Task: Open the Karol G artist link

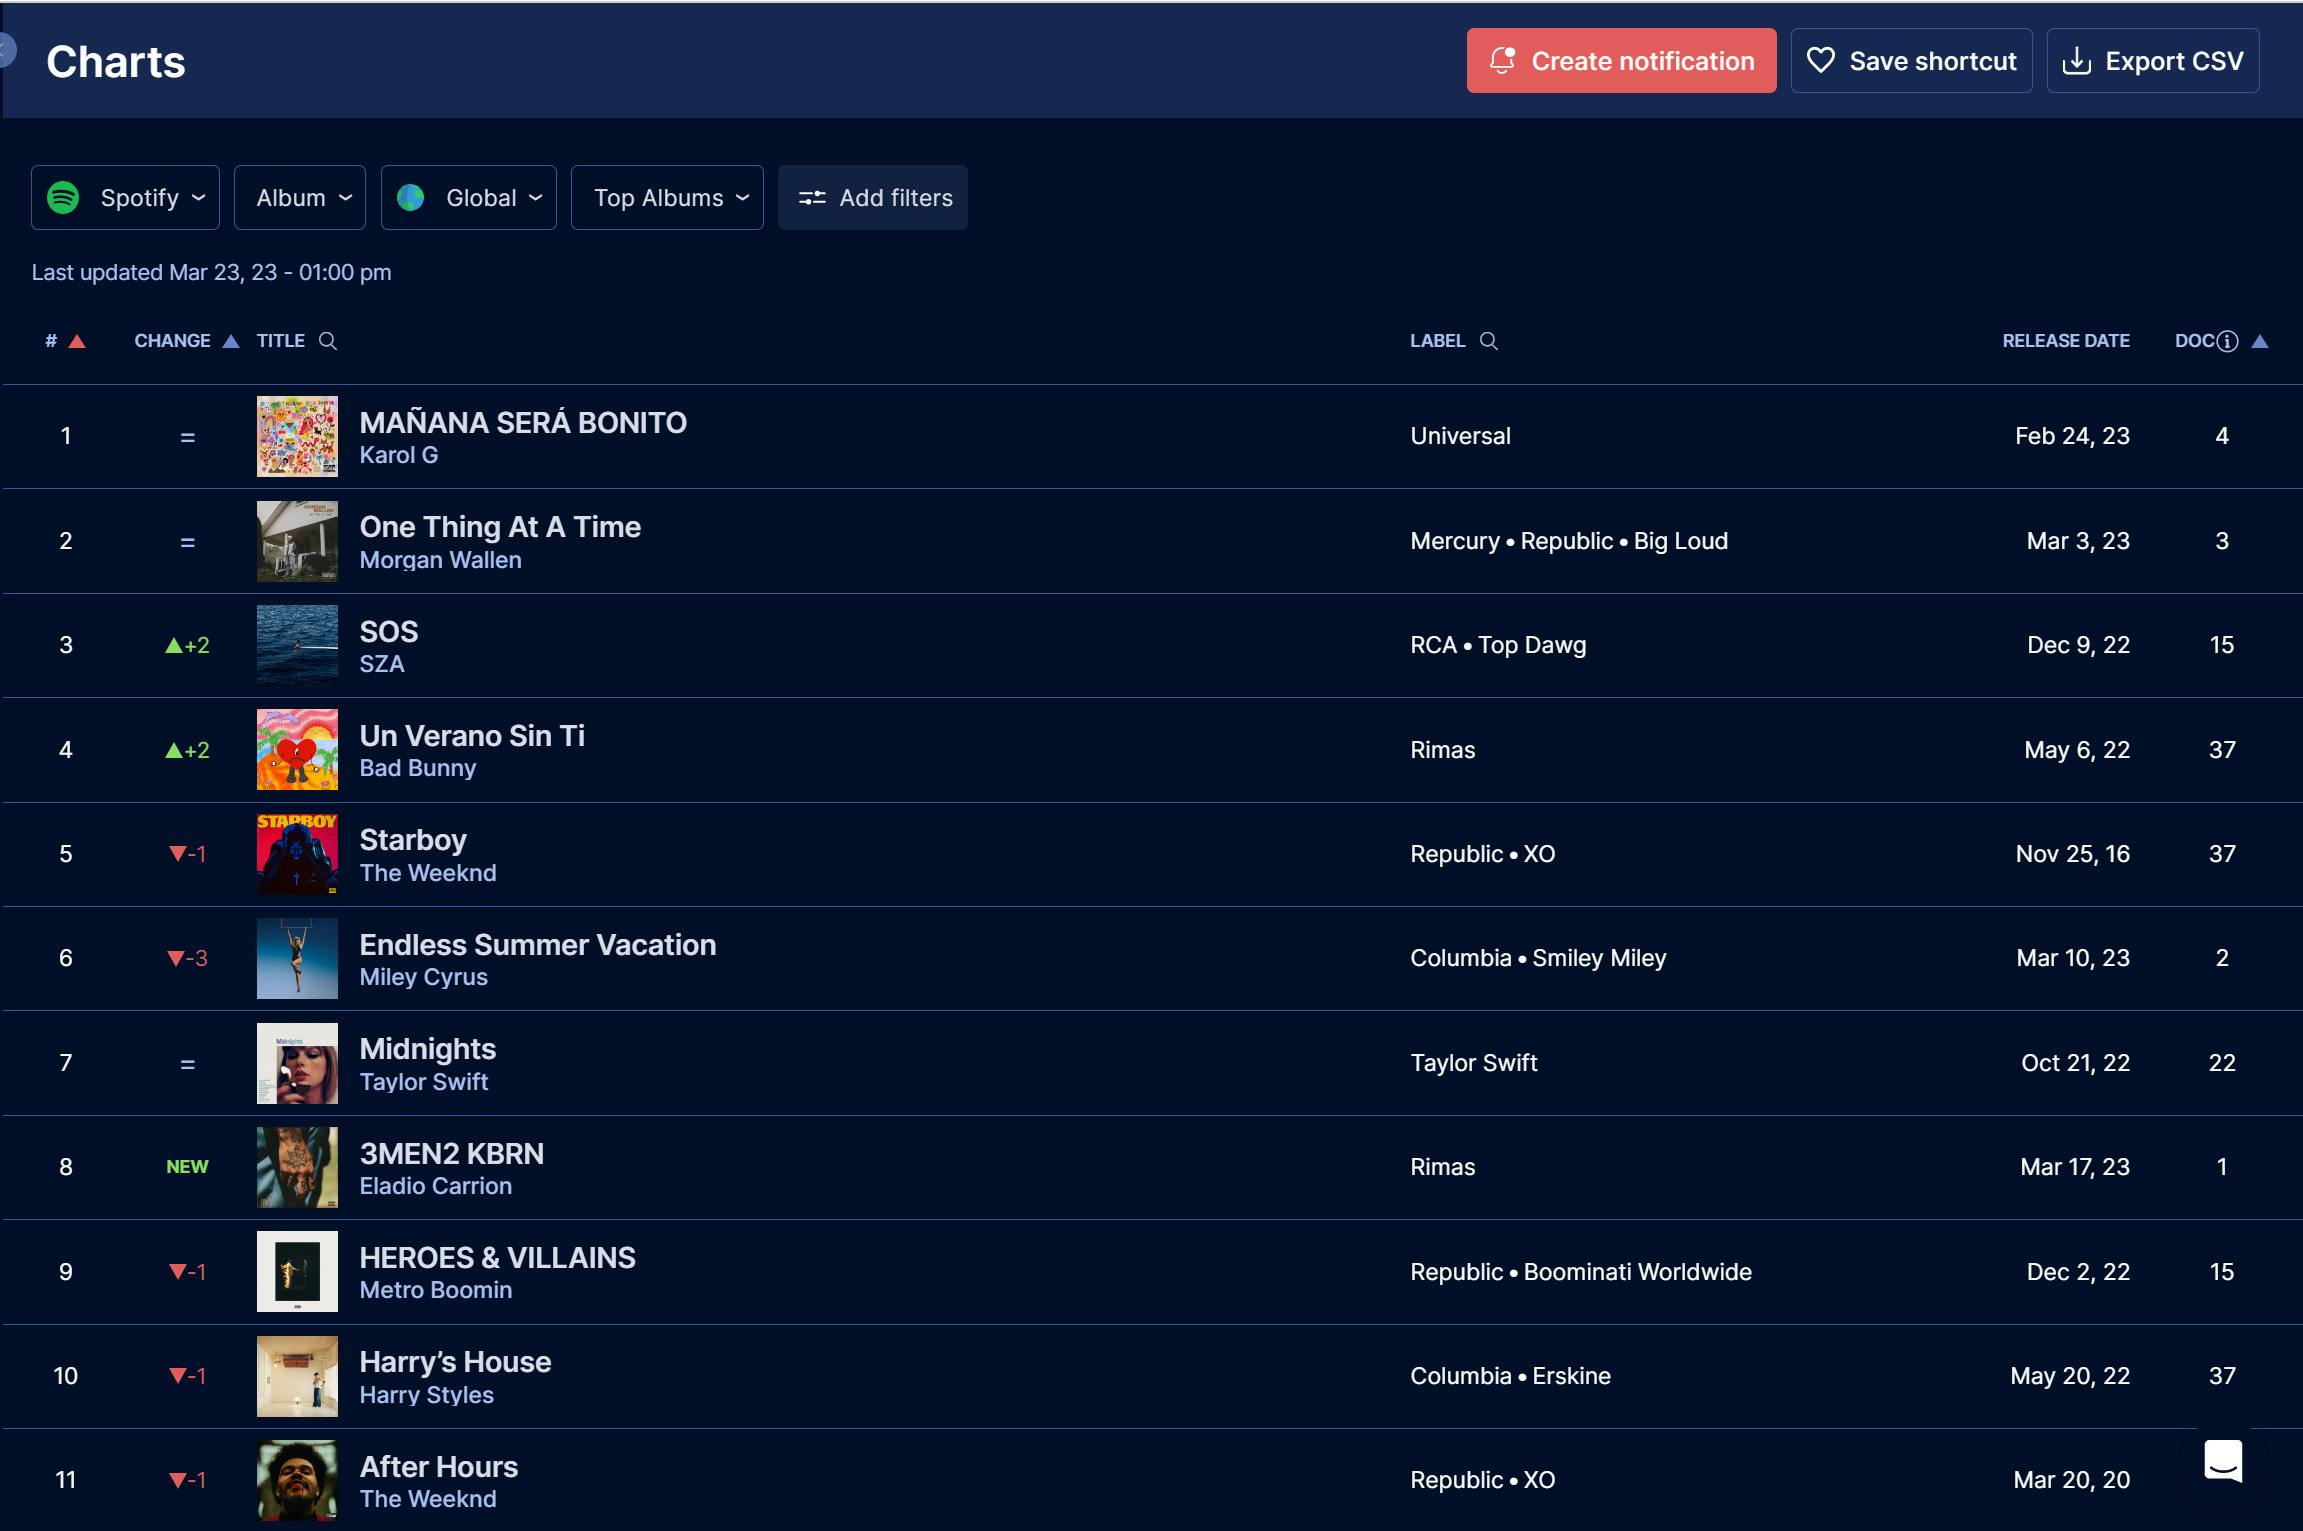Action: (398, 455)
